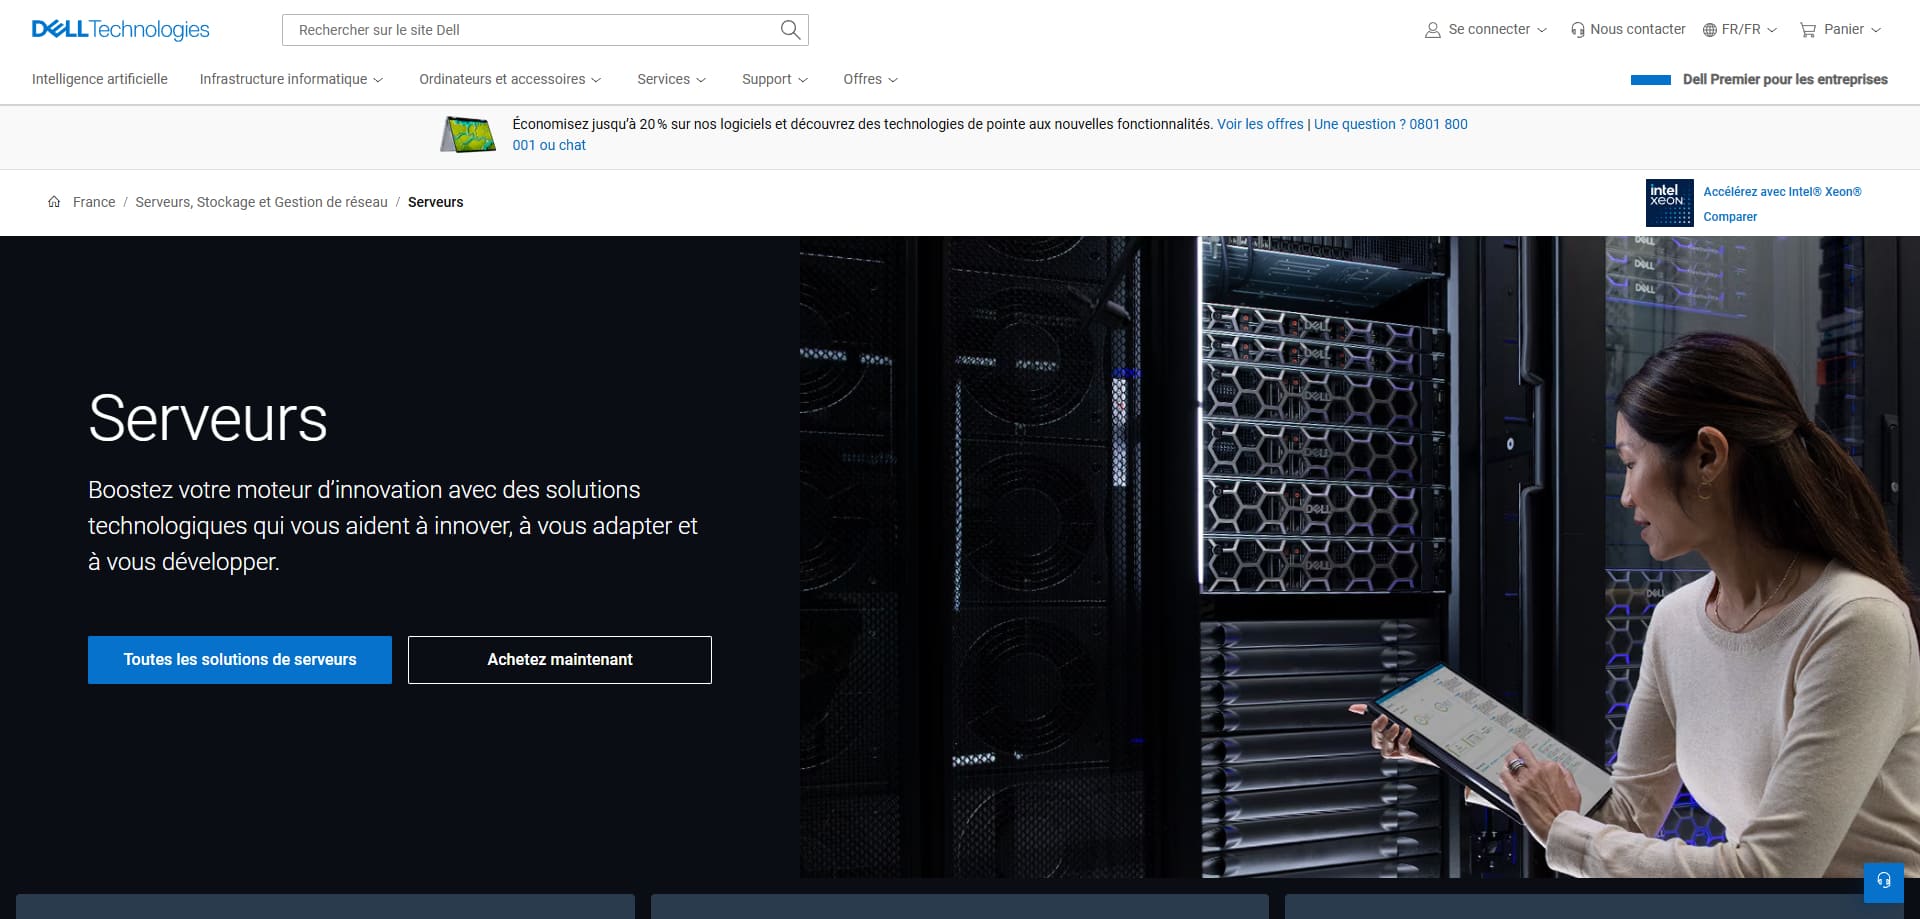Open the Services dropdown
The height and width of the screenshot is (919, 1920).
click(671, 79)
